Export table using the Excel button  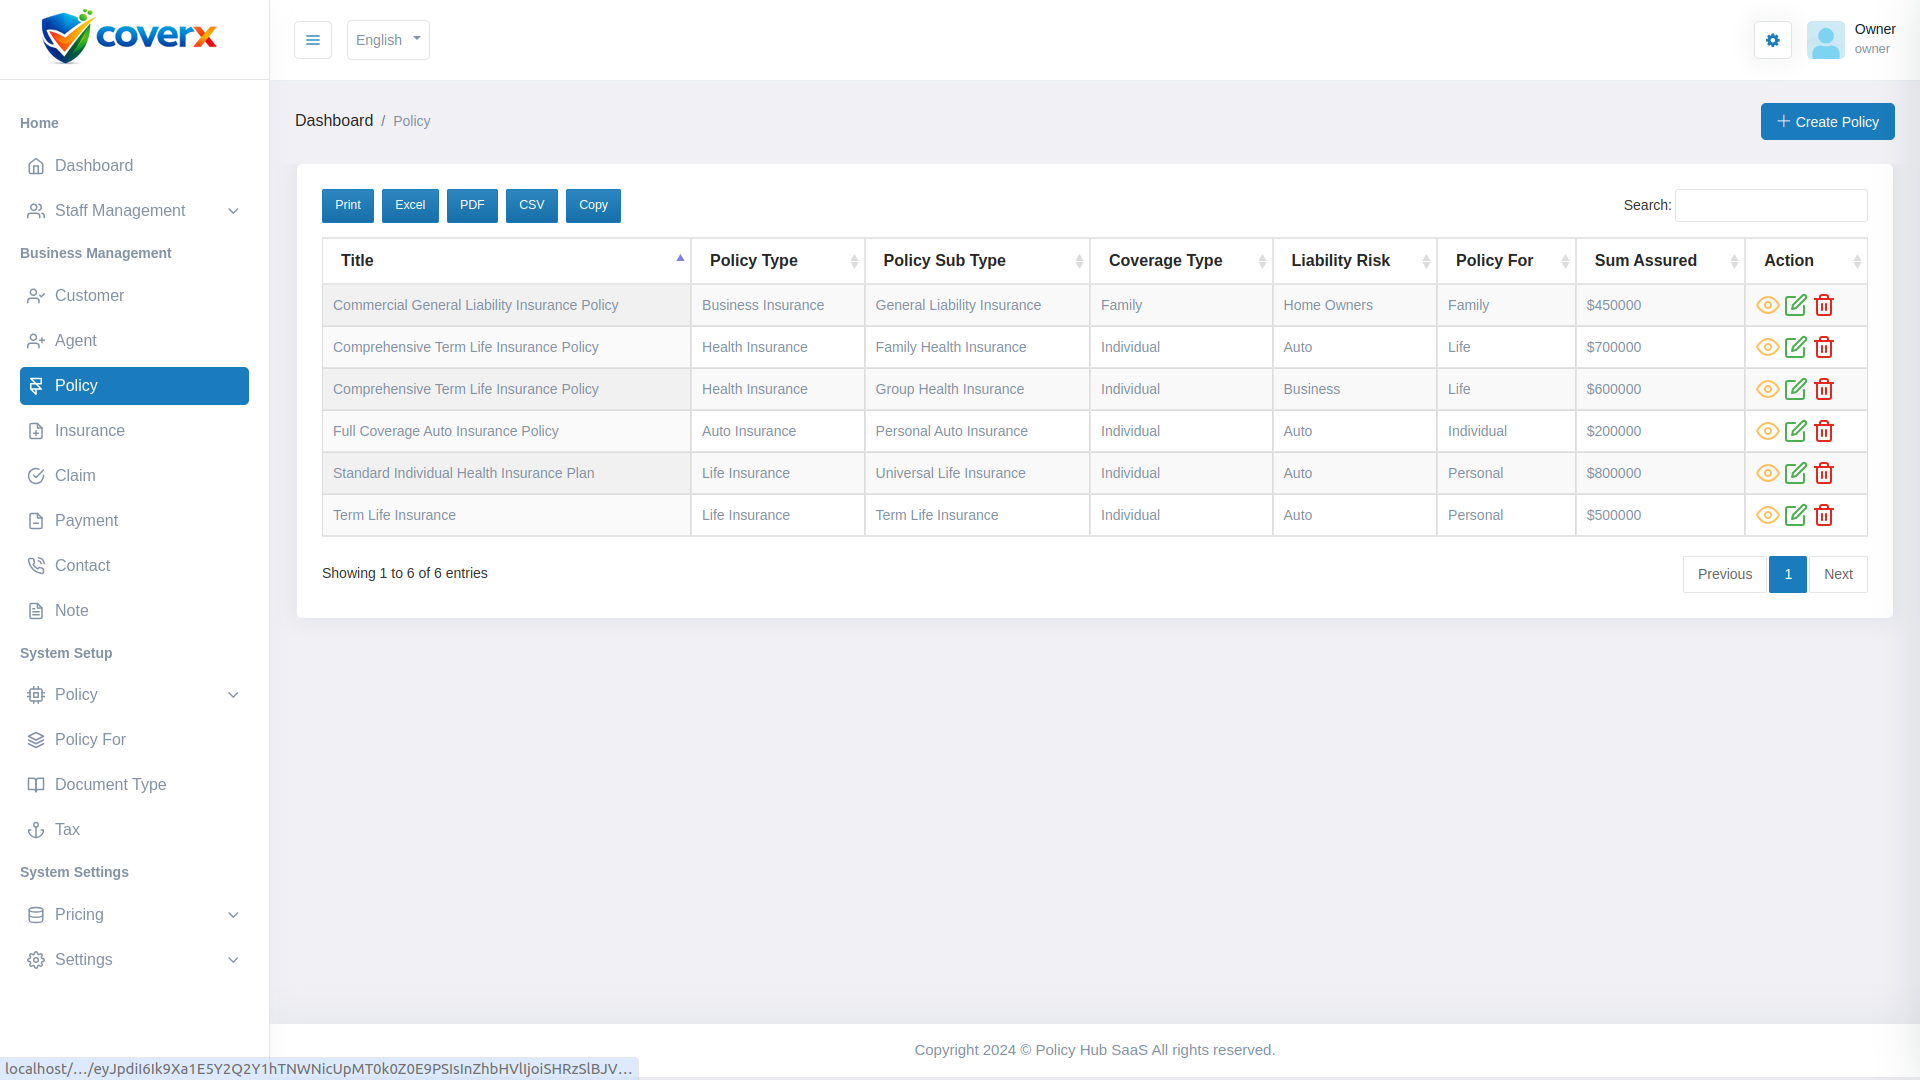point(410,205)
